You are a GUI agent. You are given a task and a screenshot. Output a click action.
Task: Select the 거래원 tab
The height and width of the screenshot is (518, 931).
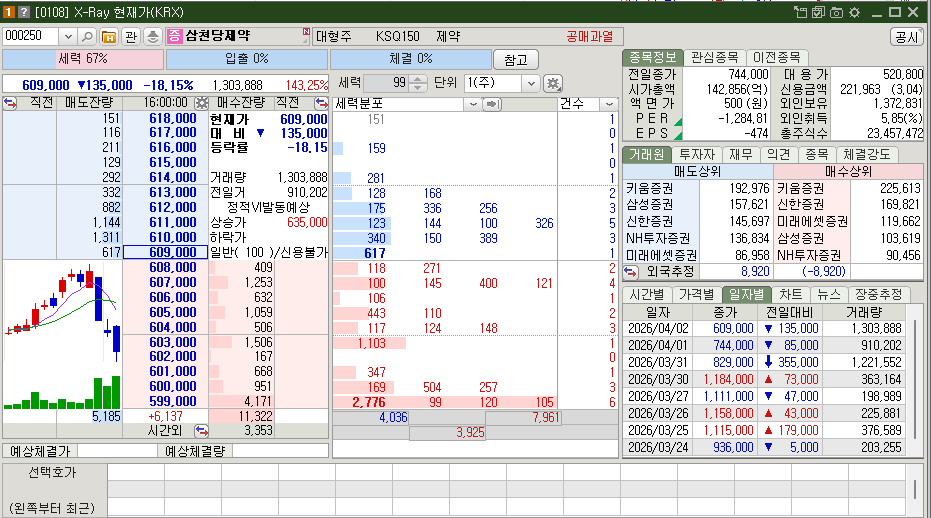(647, 154)
